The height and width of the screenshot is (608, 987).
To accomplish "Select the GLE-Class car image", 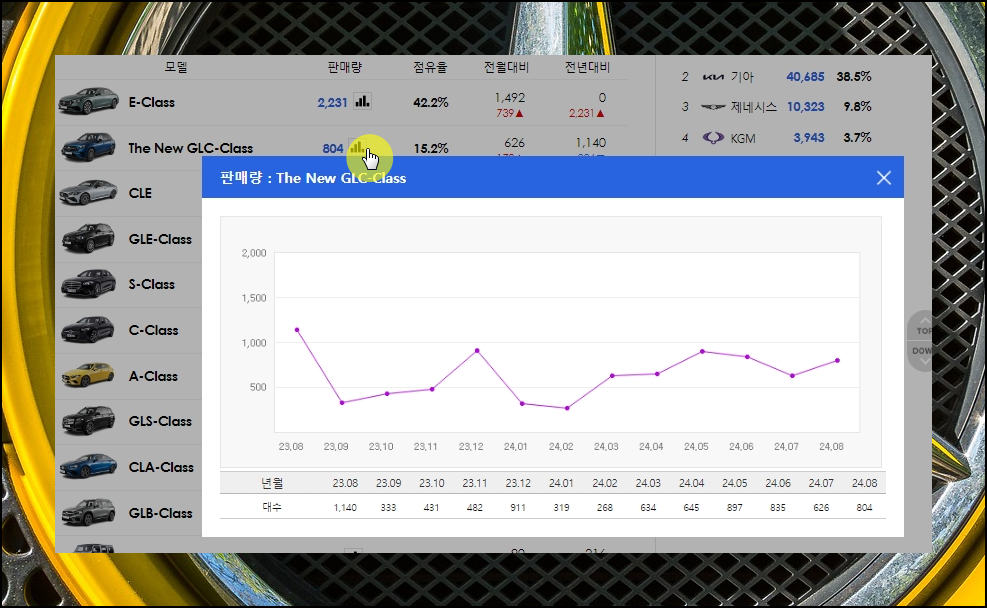I will [89, 239].
